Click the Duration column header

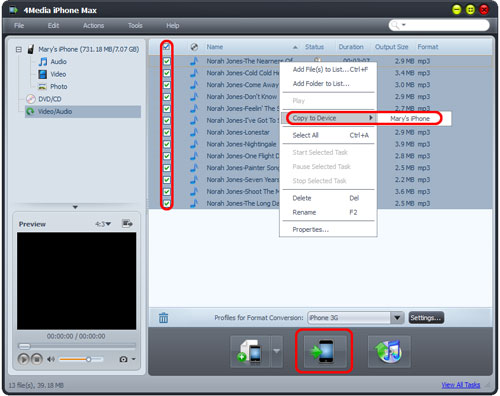point(351,47)
